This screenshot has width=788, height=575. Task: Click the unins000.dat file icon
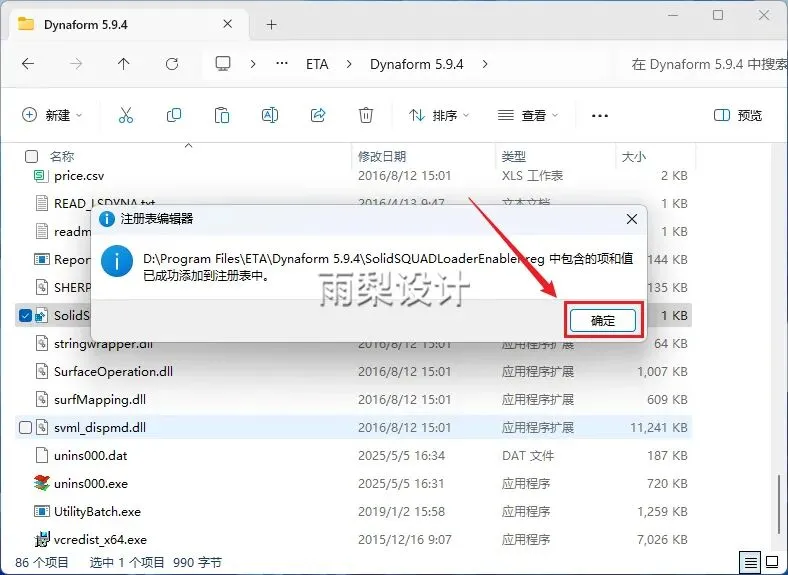point(42,455)
